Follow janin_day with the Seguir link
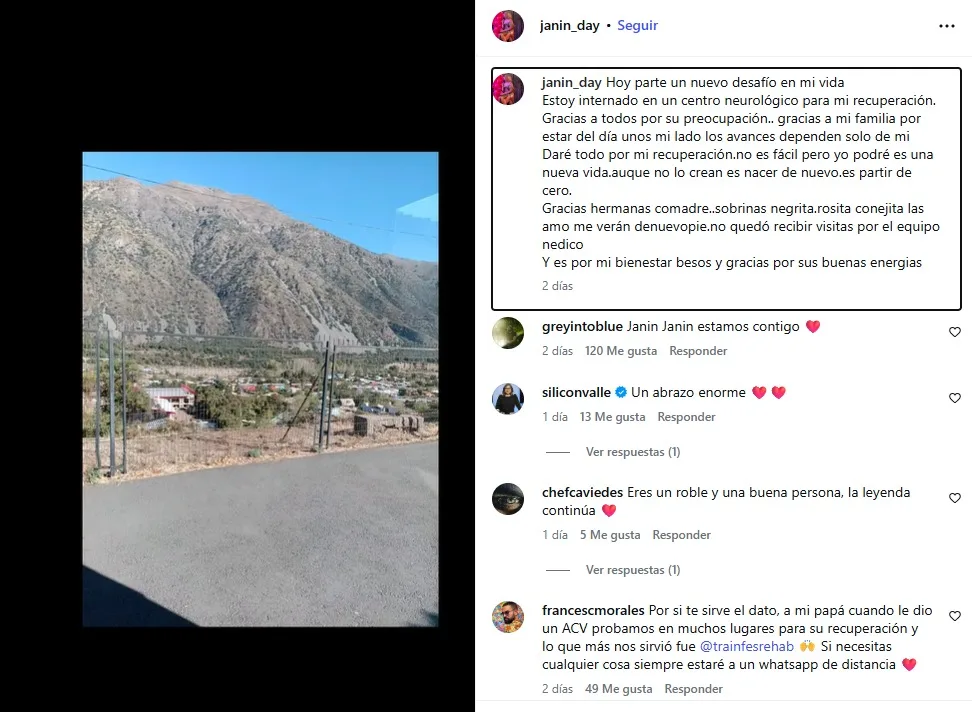The image size is (972, 712). click(637, 25)
